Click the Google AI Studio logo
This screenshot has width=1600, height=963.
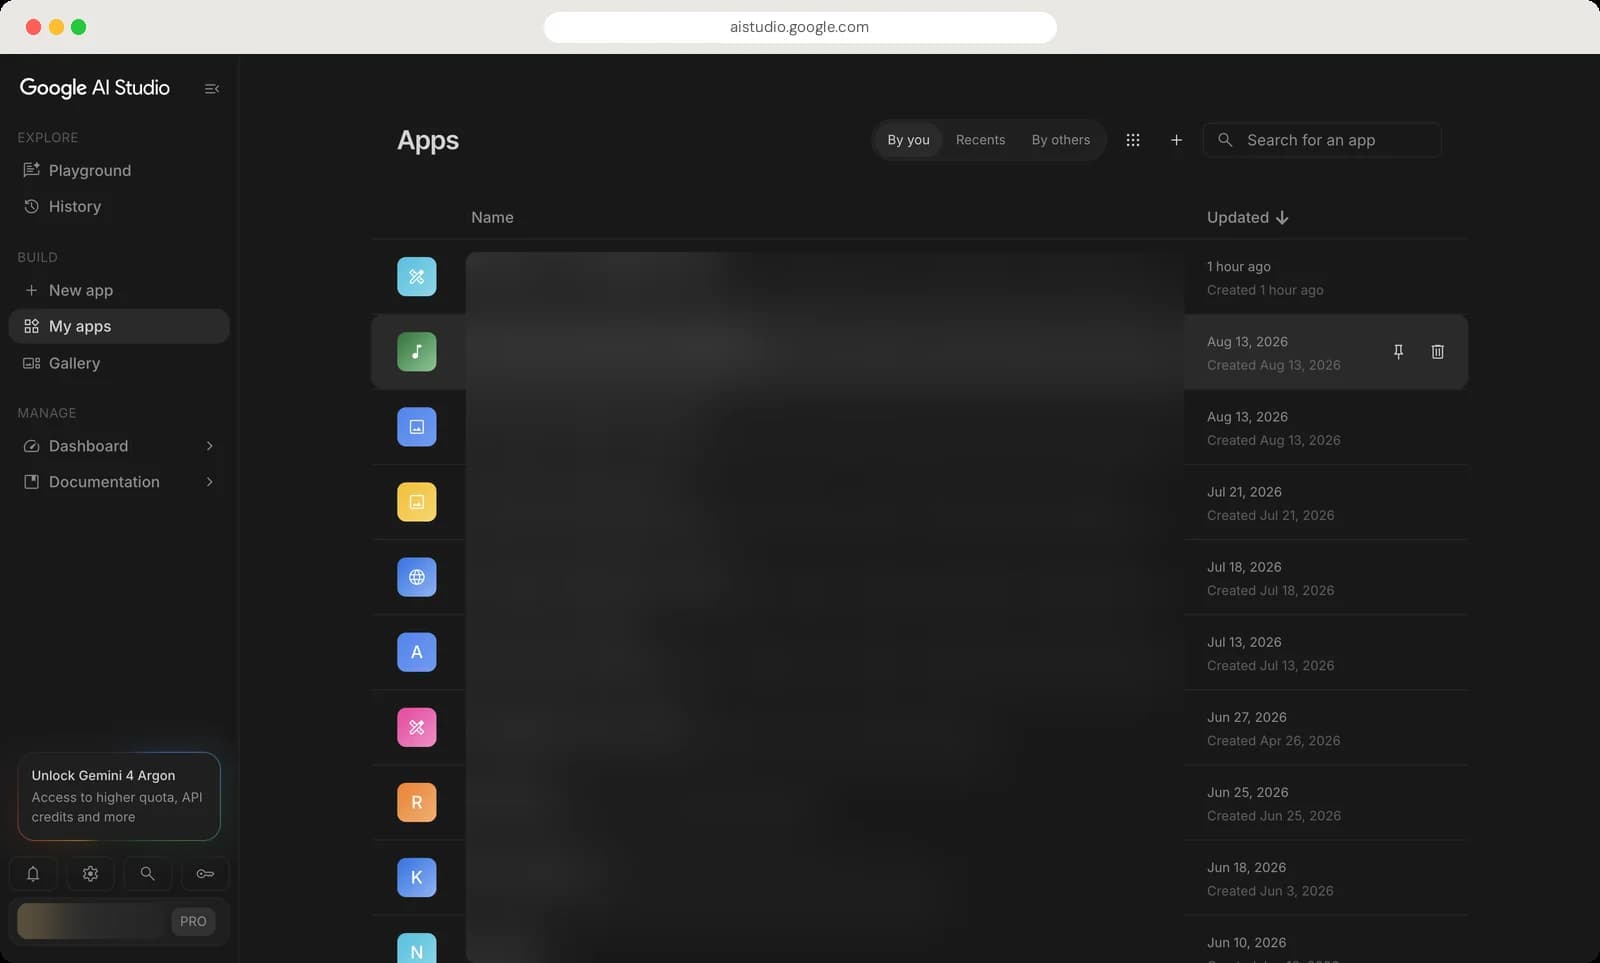pyautogui.click(x=95, y=88)
